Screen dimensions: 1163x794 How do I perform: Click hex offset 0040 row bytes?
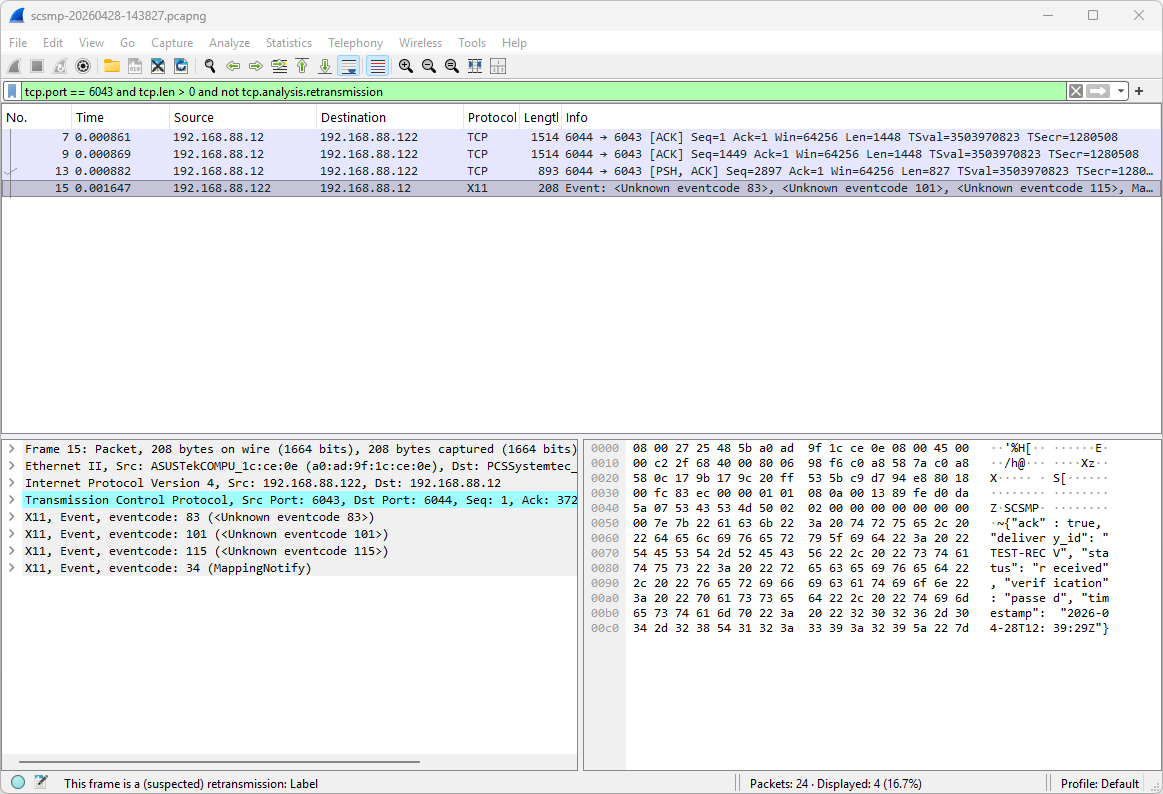pyautogui.click(x=800, y=508)
